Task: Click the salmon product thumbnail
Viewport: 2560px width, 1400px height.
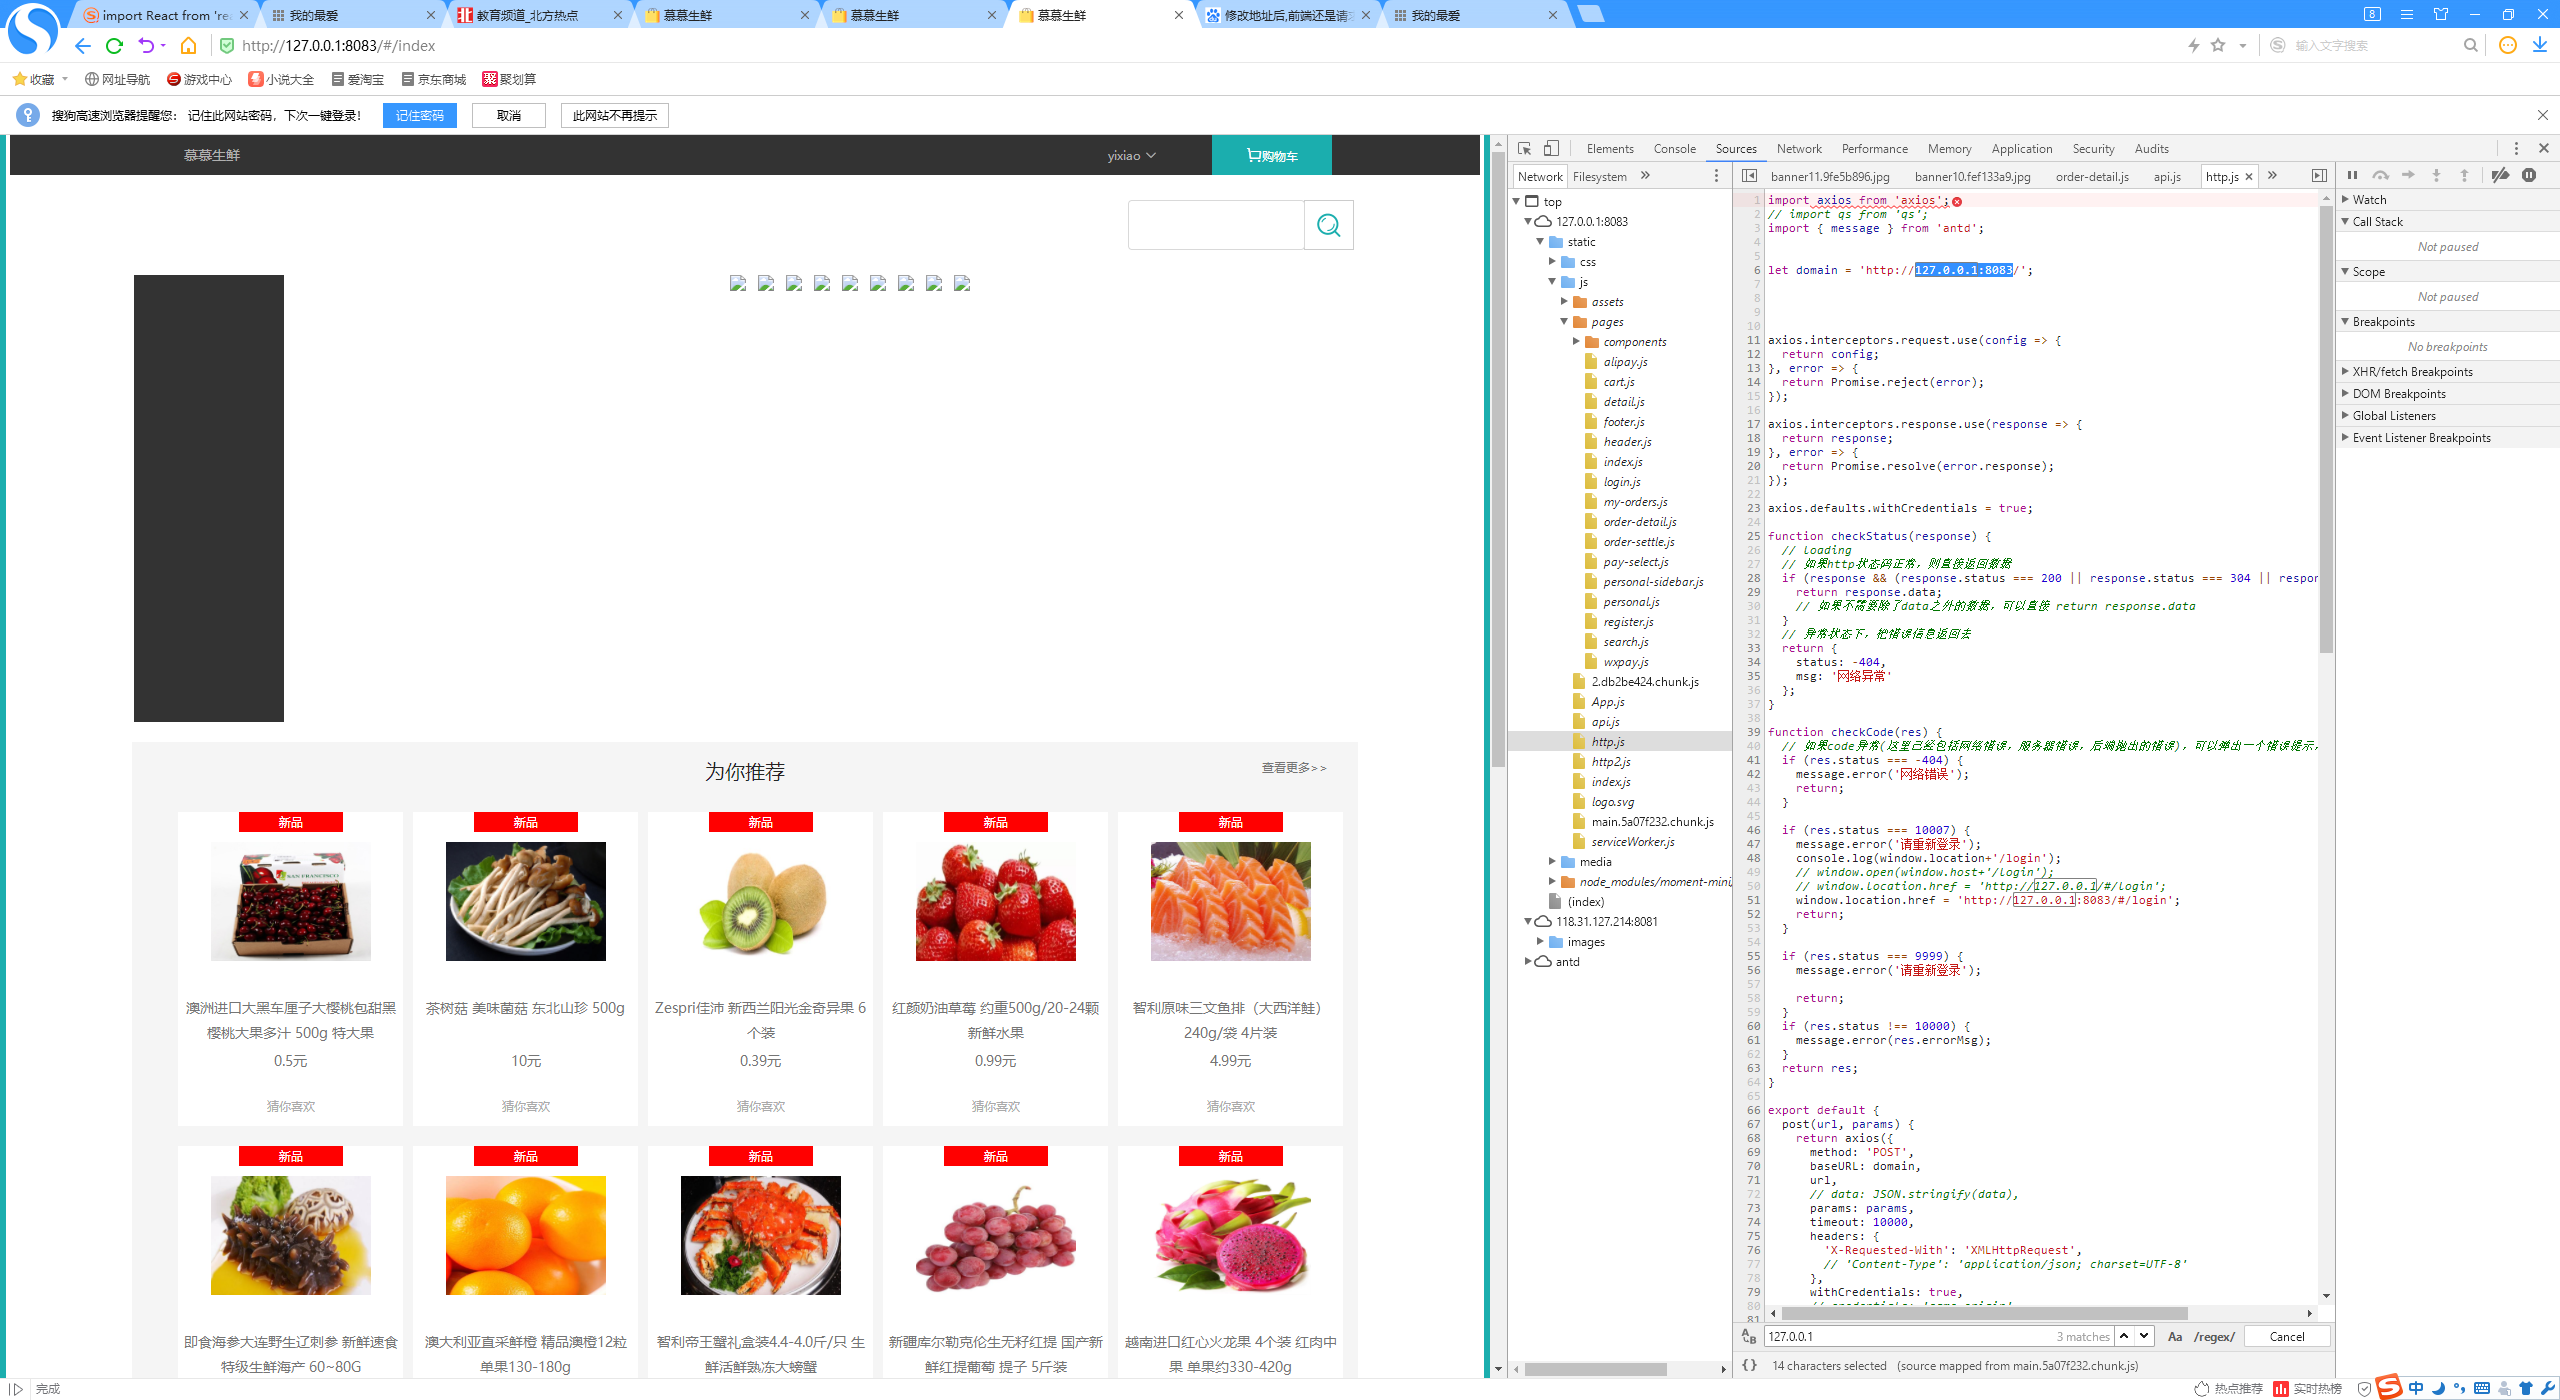Action: [1230, 901]
